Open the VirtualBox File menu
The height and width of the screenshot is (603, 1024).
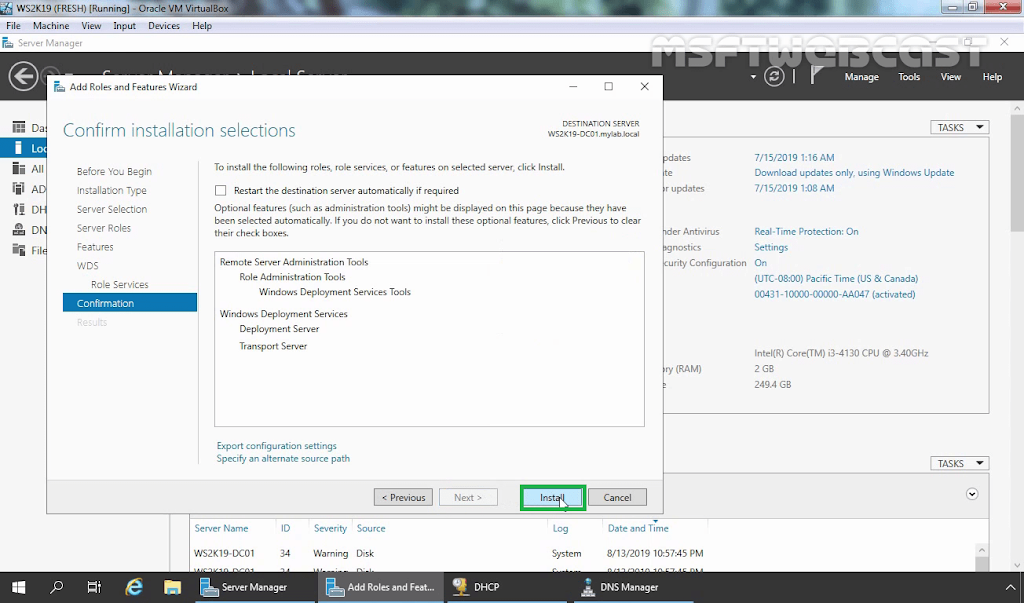pyautogui.click(x=13, y=25)
